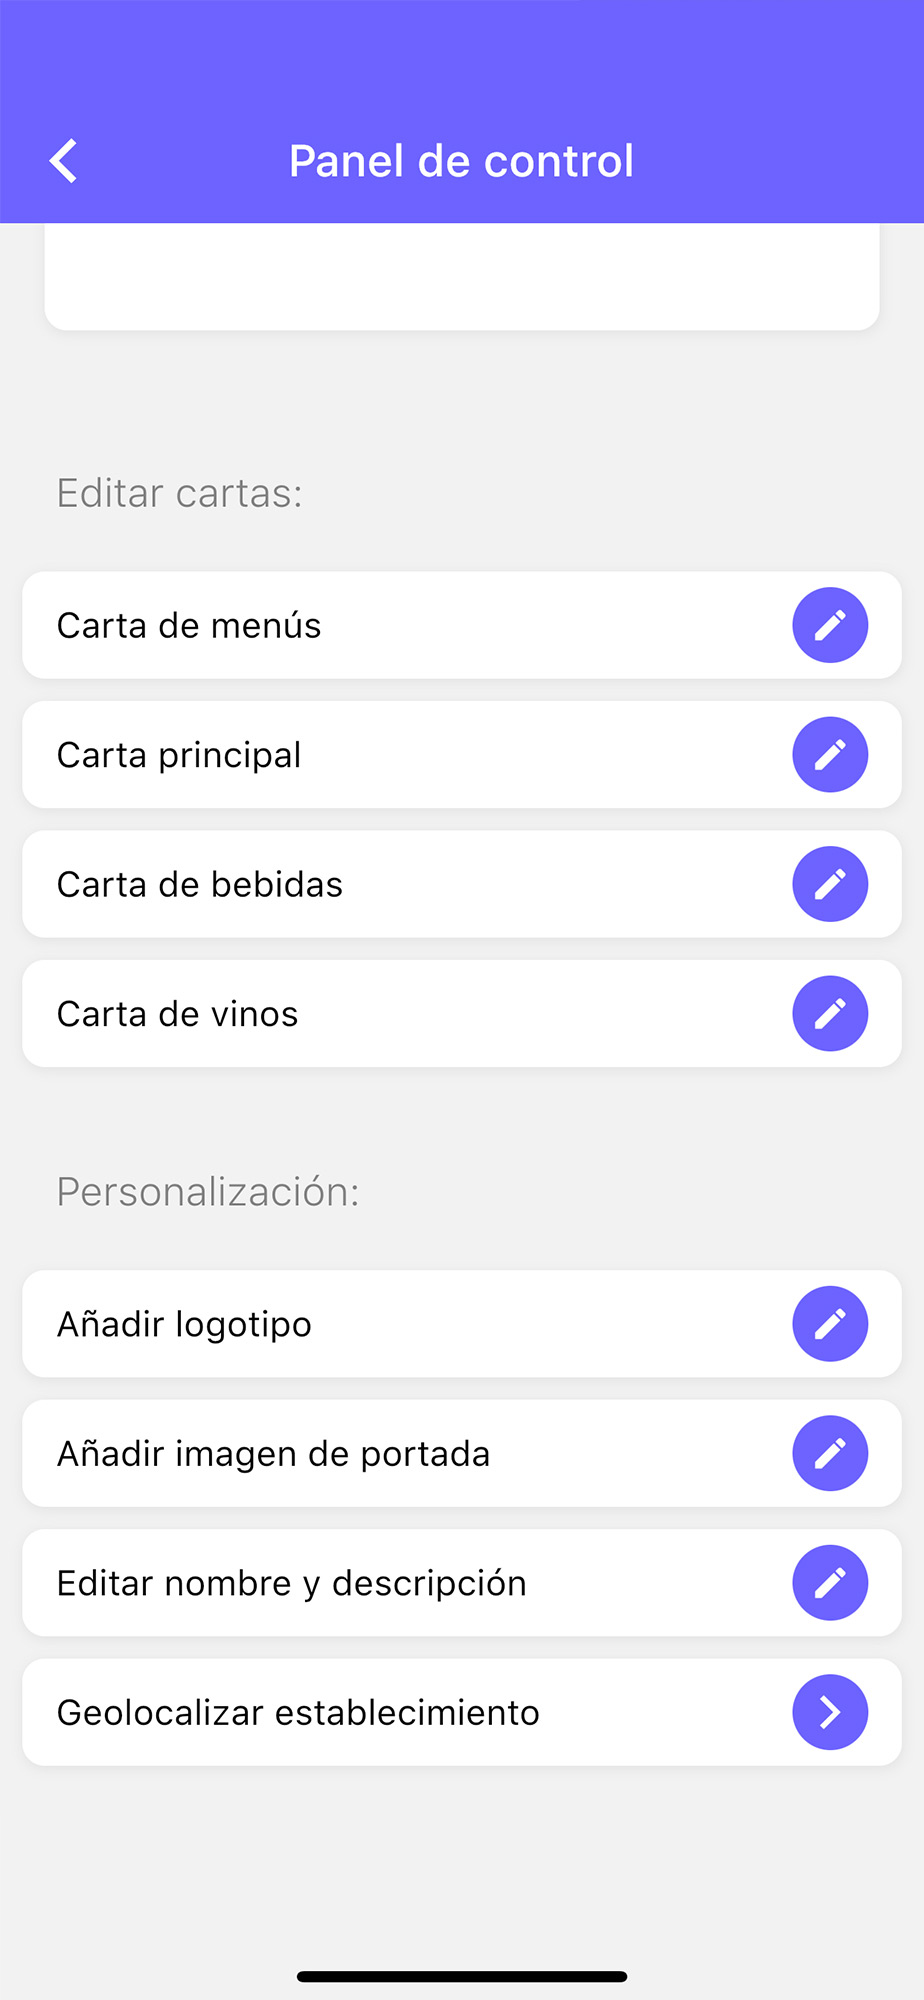The height and width of the screenshot is (2000, 924).
Task: Click the pencil icon beside Carta de menús
Action: coord(830,625)
